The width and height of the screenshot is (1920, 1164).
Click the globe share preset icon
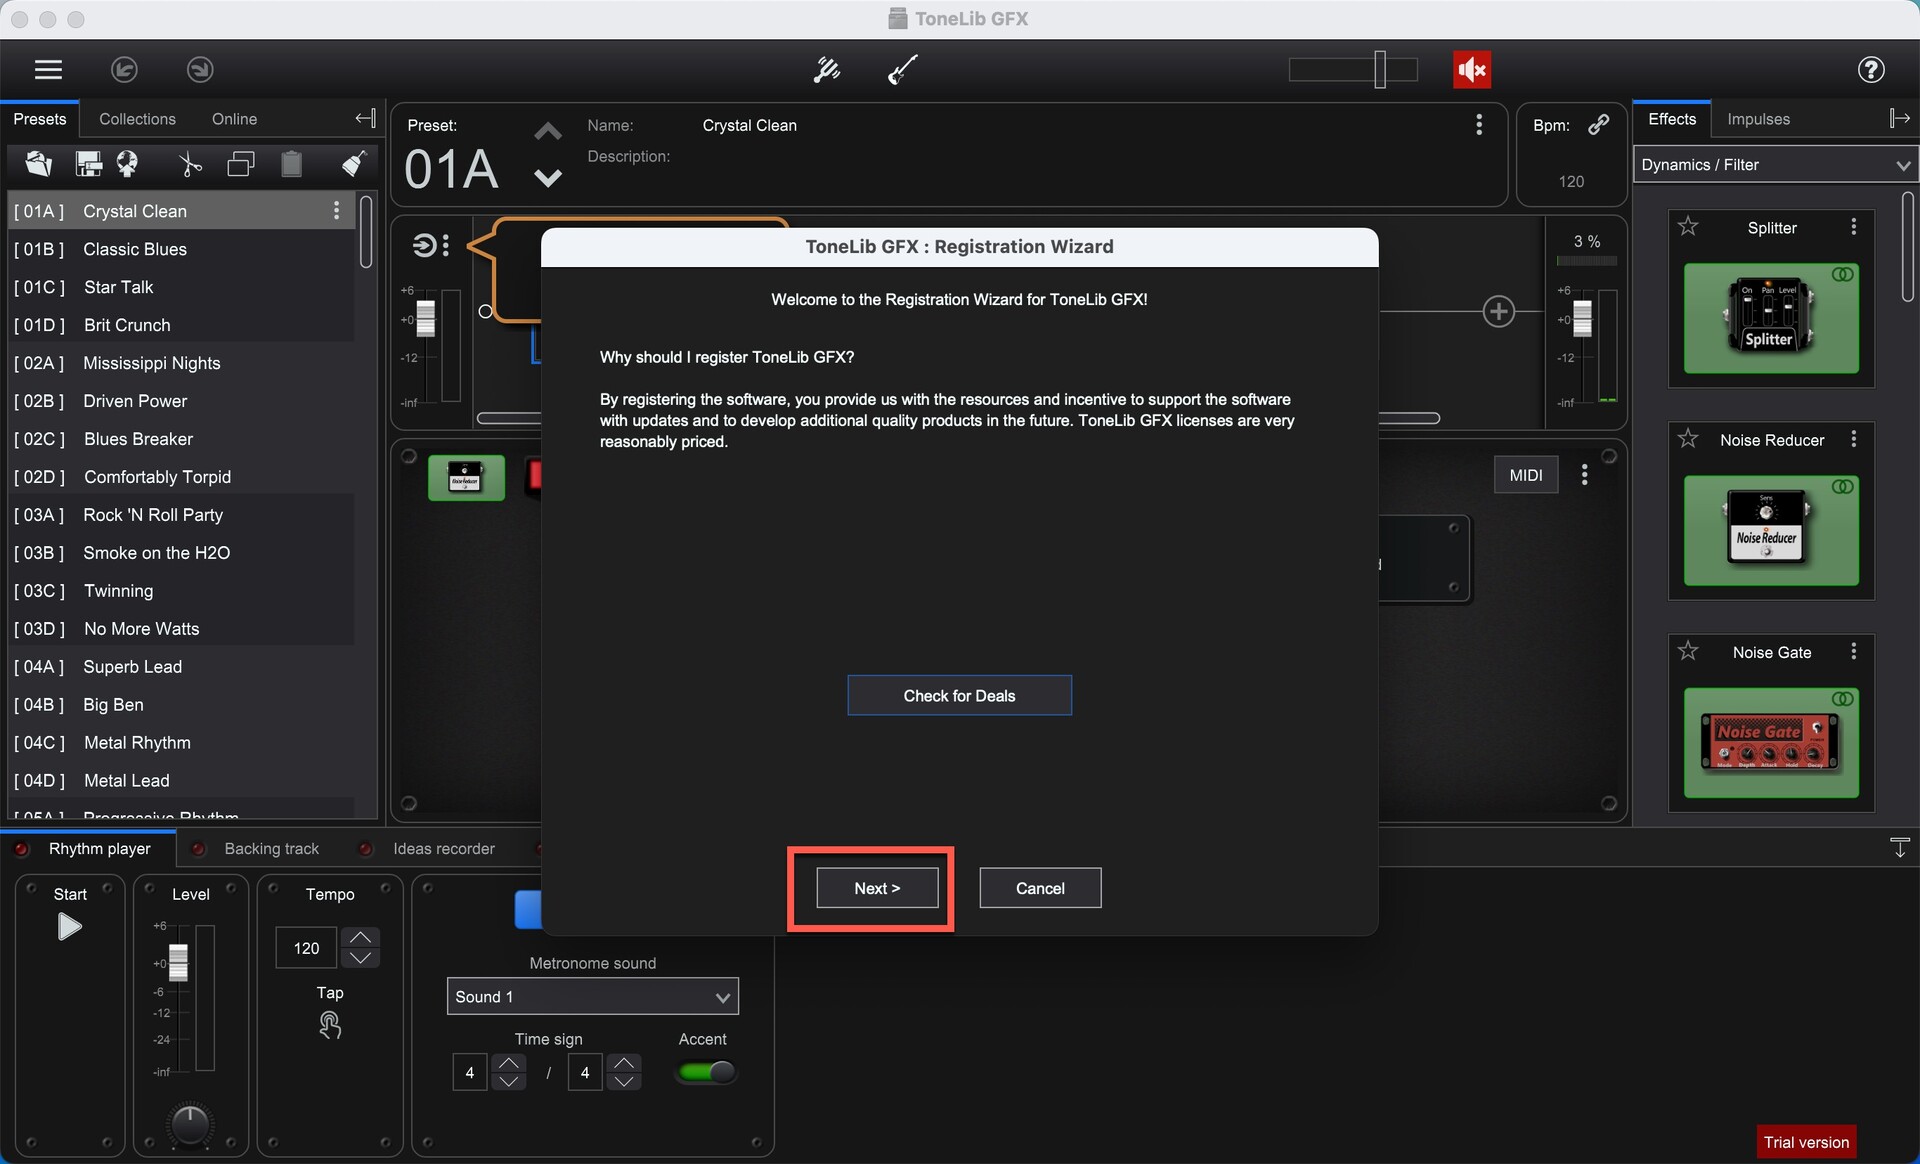tap(128, 164)
